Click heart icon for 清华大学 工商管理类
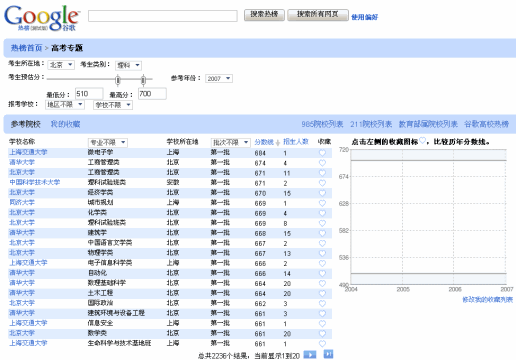This screenshot has width=516, height=360. point(322,163)
